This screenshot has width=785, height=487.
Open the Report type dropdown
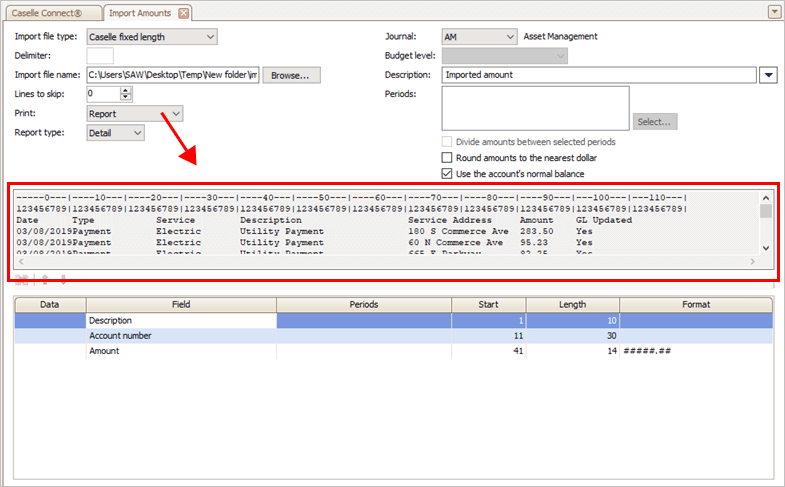(137, 132)
